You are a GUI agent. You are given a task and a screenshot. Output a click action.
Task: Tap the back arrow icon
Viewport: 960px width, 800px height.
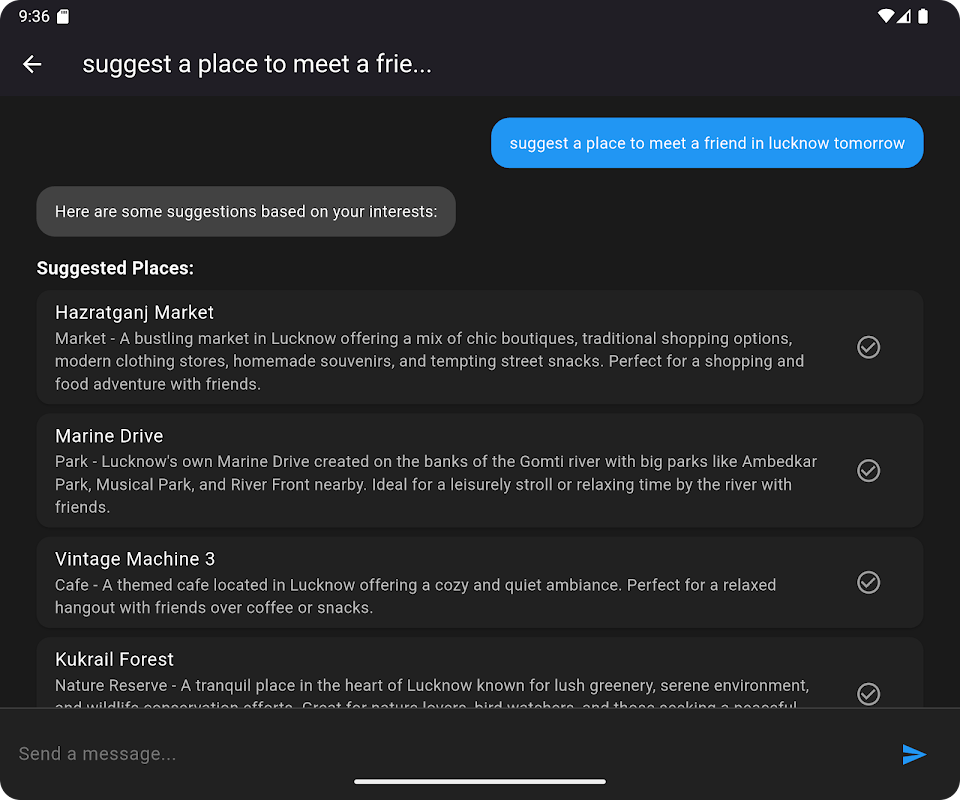(x=32, y=64)
